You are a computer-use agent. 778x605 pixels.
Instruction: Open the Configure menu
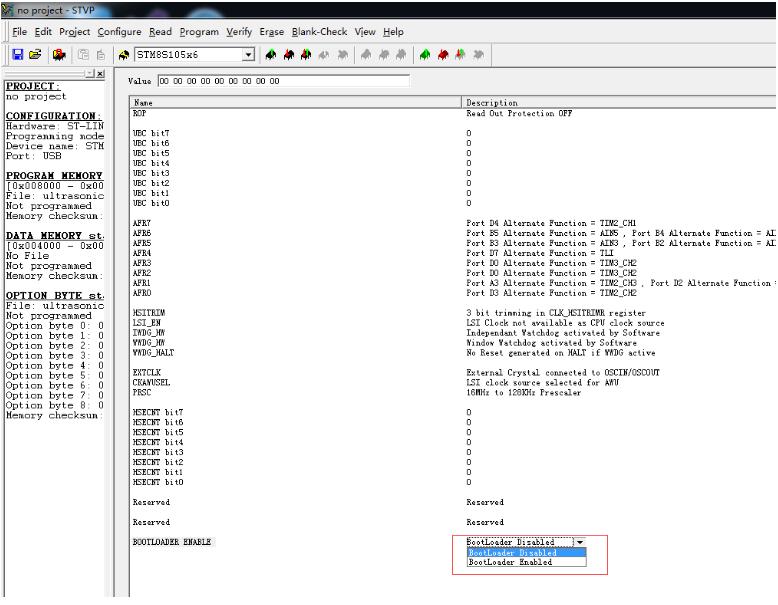(x=119, y=32)
